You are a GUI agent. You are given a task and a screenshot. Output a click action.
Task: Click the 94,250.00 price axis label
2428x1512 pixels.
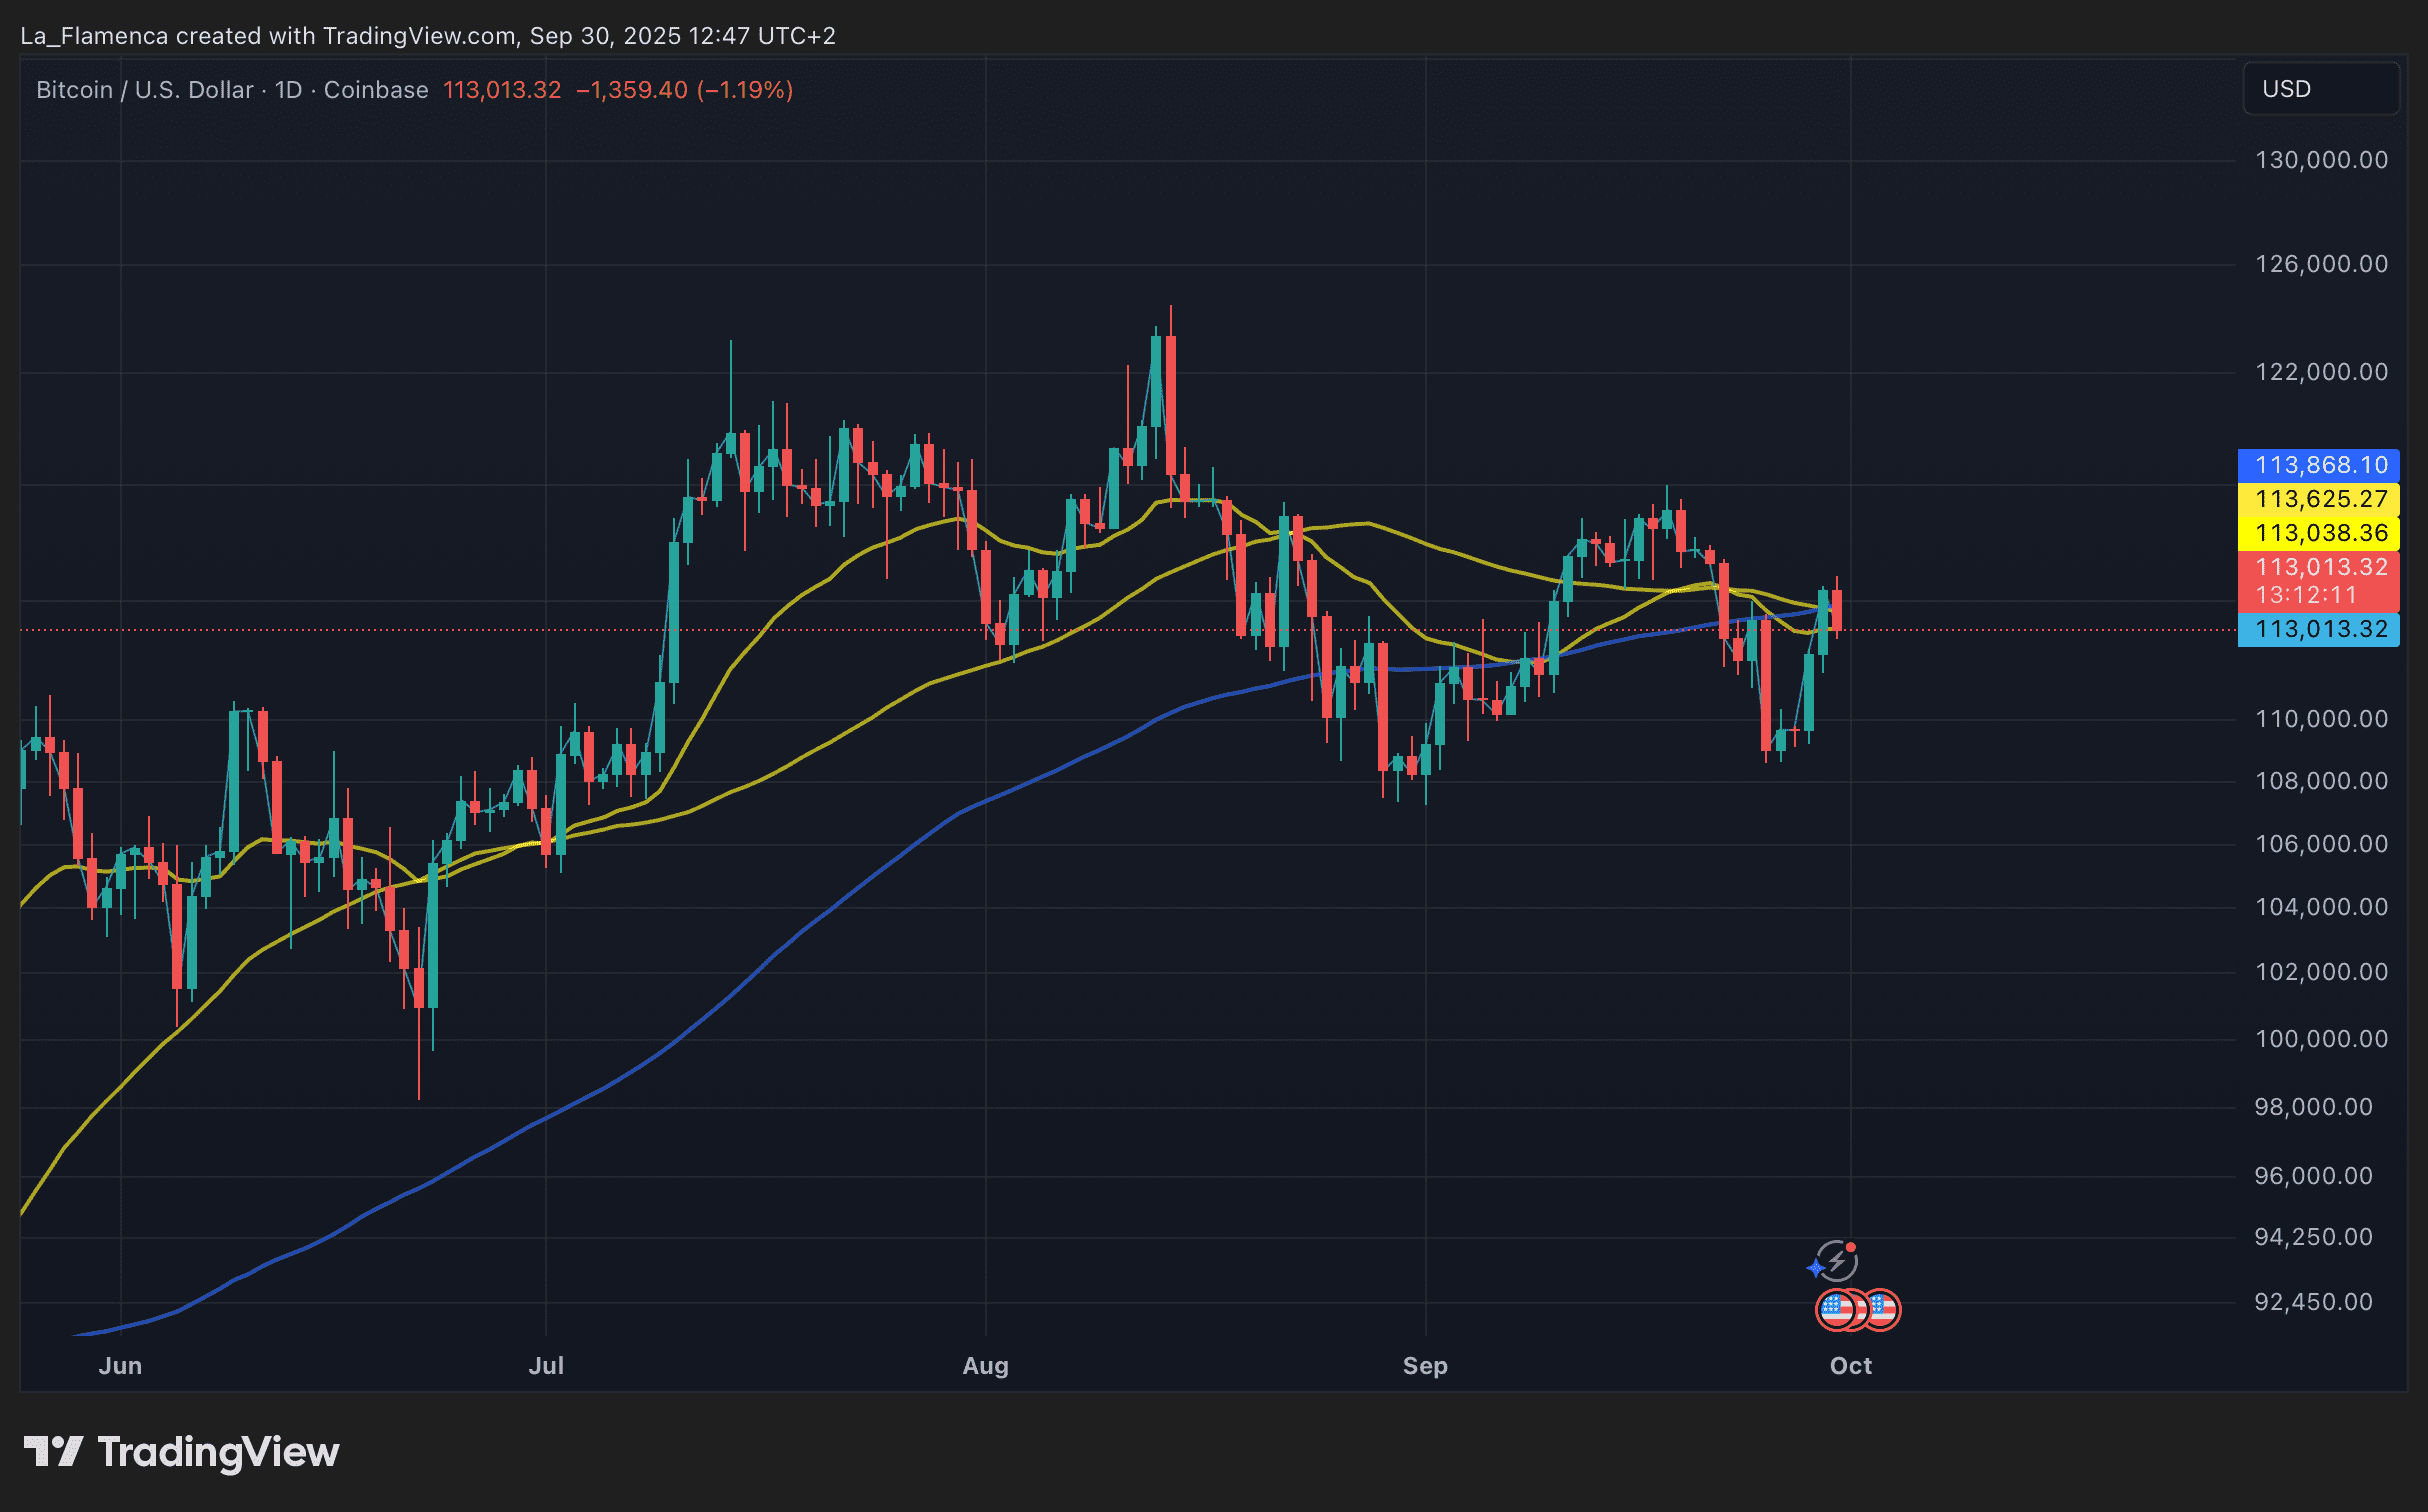point(2313,1237)
